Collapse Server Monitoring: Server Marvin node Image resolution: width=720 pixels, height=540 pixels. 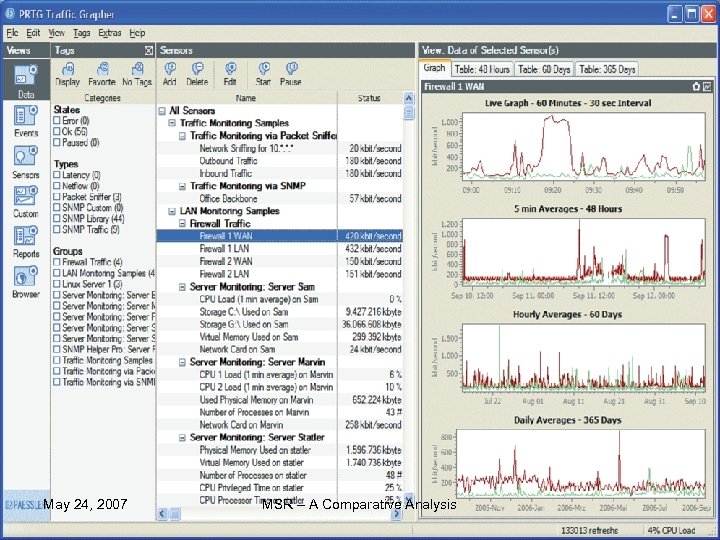(182, 362)
